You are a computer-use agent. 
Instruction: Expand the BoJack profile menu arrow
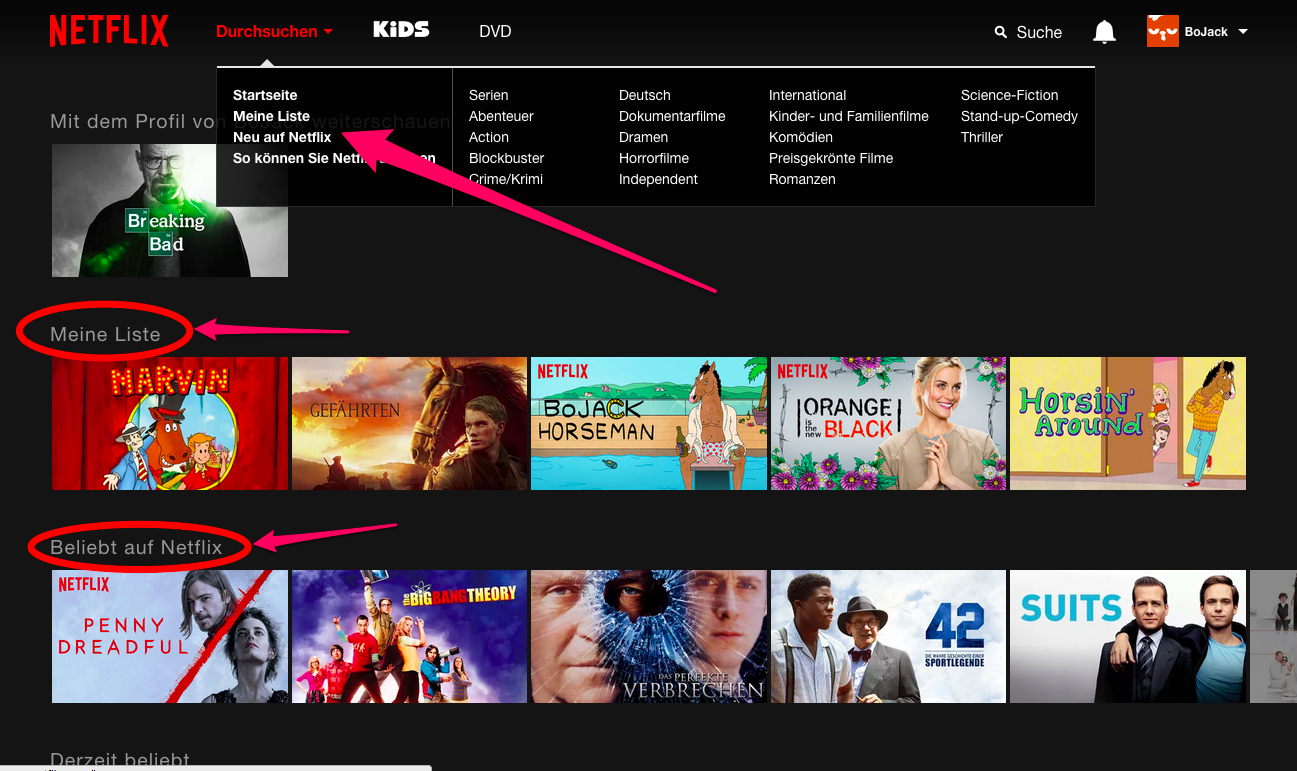1243,32
